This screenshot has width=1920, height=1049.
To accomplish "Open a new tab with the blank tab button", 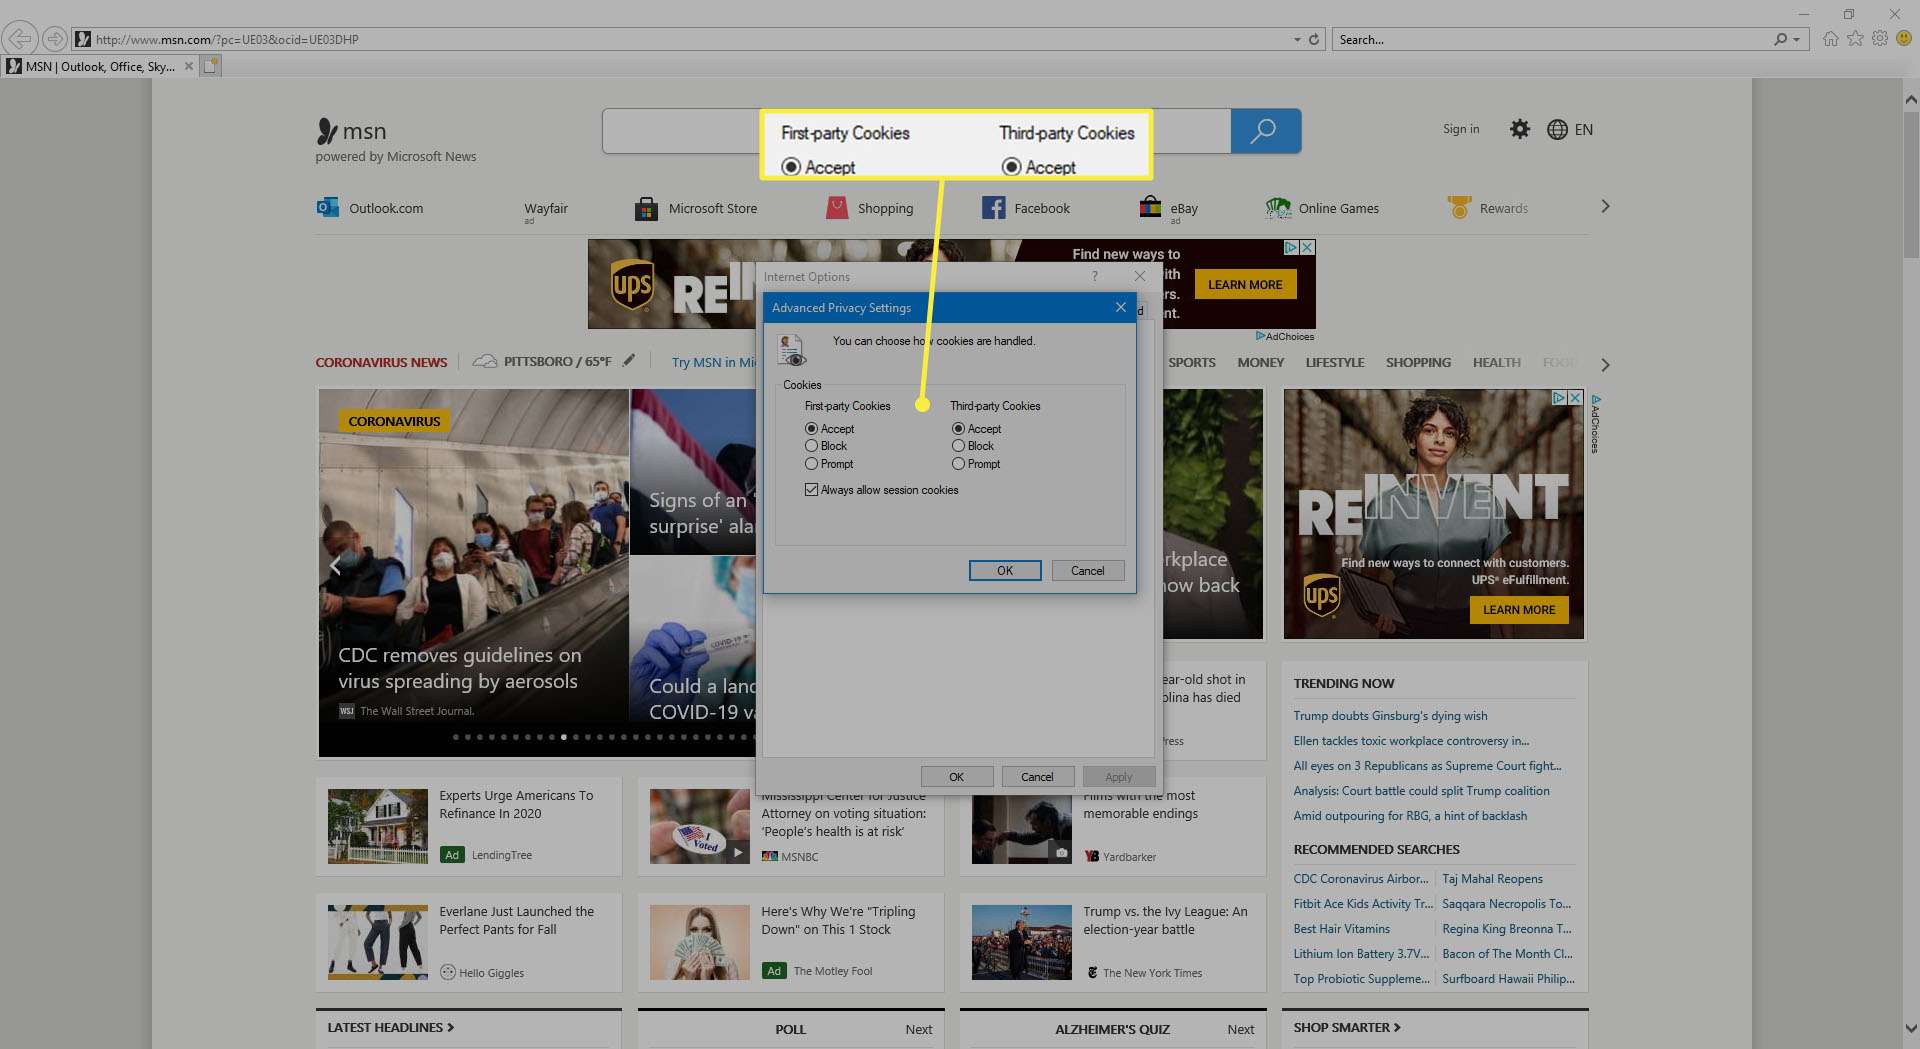I will click(x=211, y=66).
